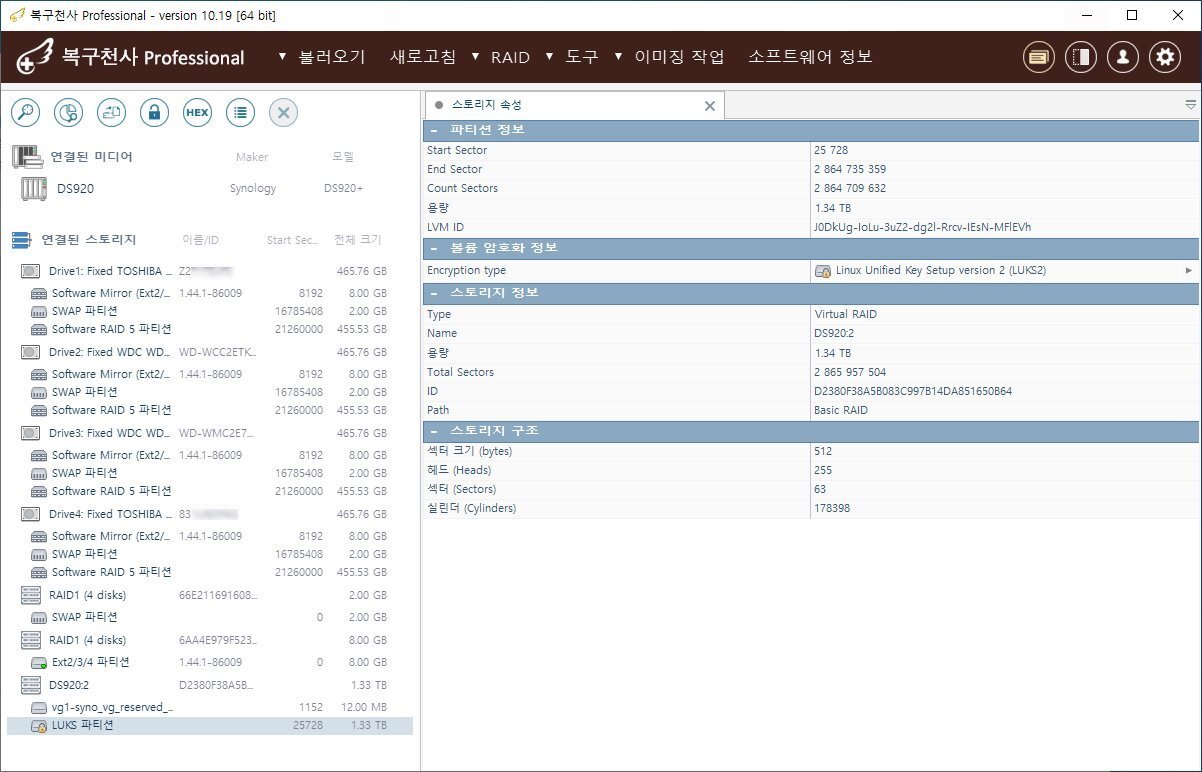Select vg1-syno_vg_reserved_ volume row
1202x772 pixels.
click(210, 707)
